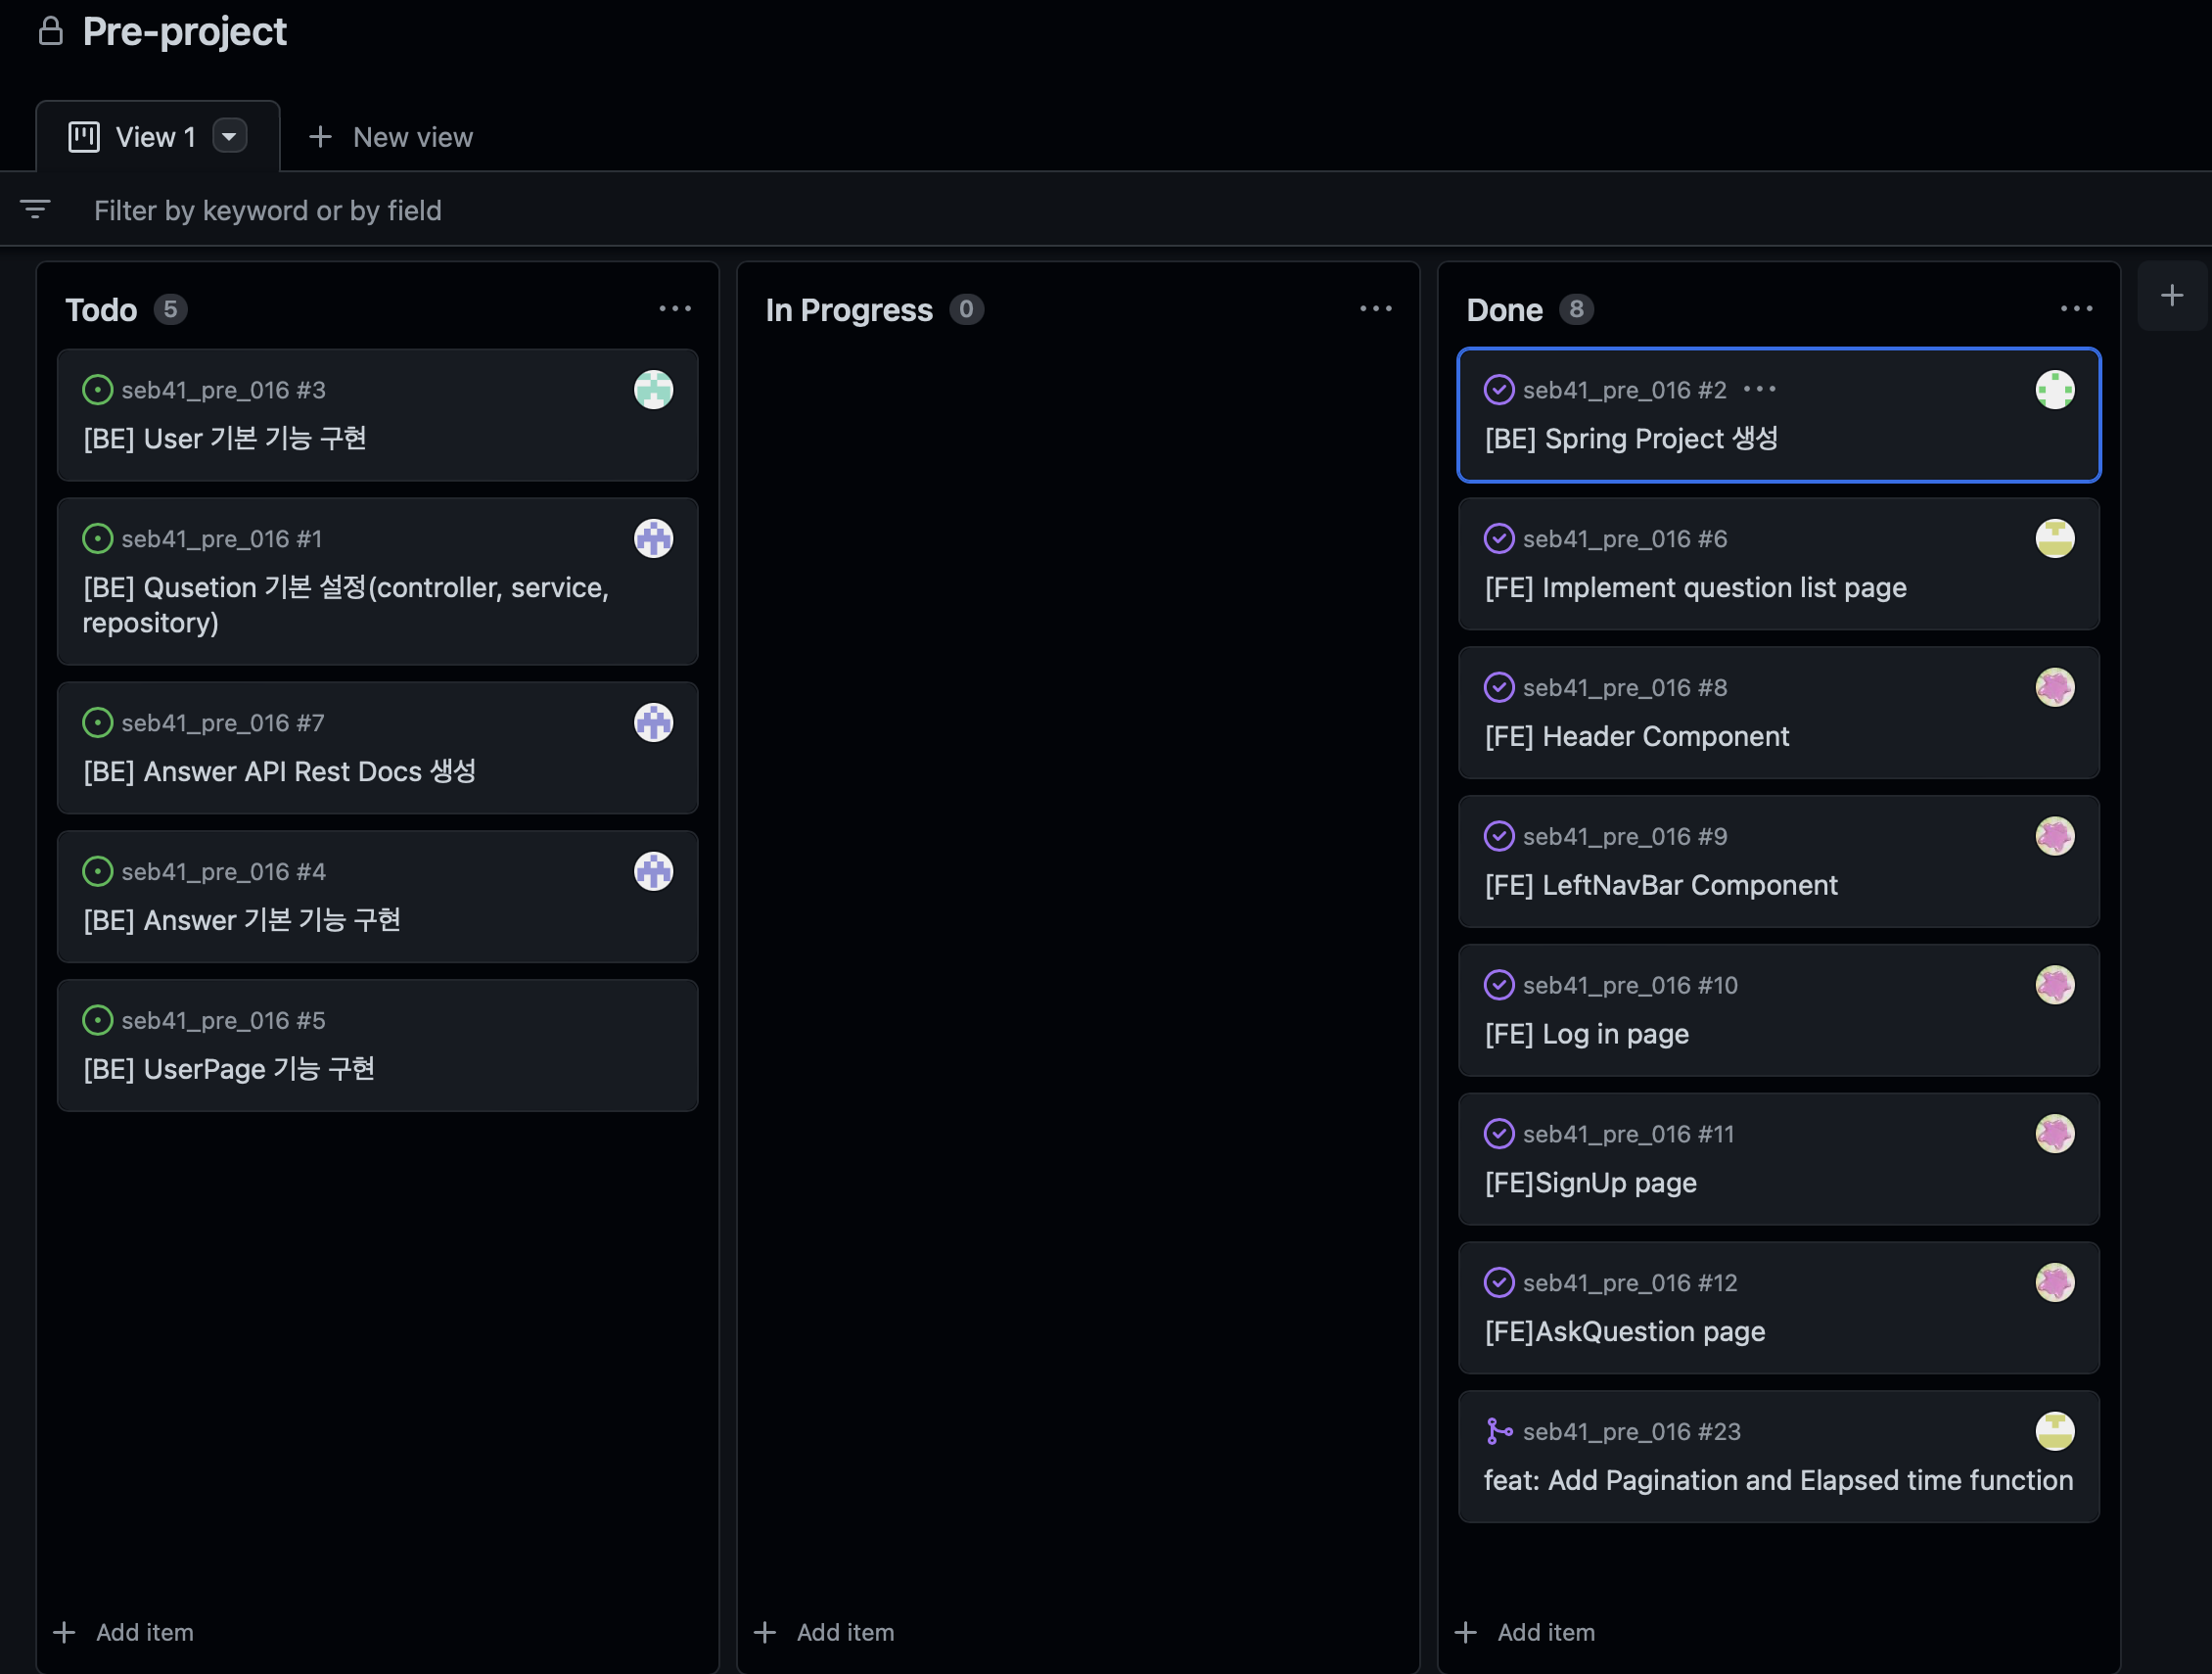Open Todo column options menu
Screen dimensions: 2212x1674
[x=675, y=309]
